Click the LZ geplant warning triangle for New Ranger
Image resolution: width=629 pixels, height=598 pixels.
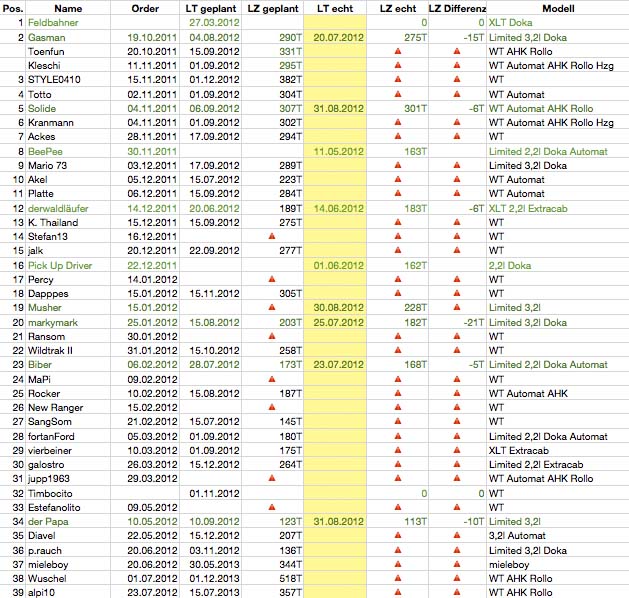[272, 407]
